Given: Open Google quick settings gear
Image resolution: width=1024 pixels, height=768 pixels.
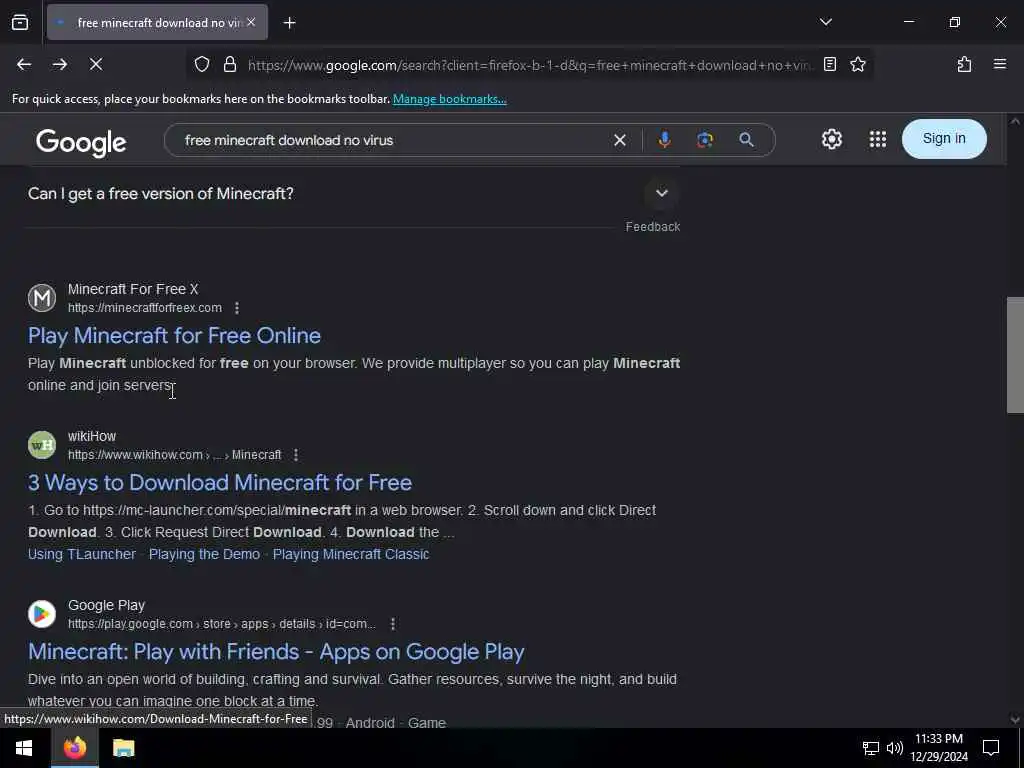Looking at the screenshot, I should pos(831,139).
